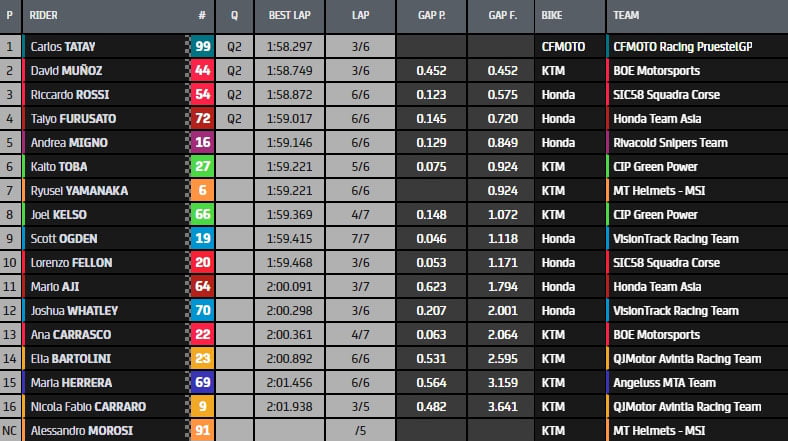Click the number 99 badge for Carlos Tatay

point(202,46)
